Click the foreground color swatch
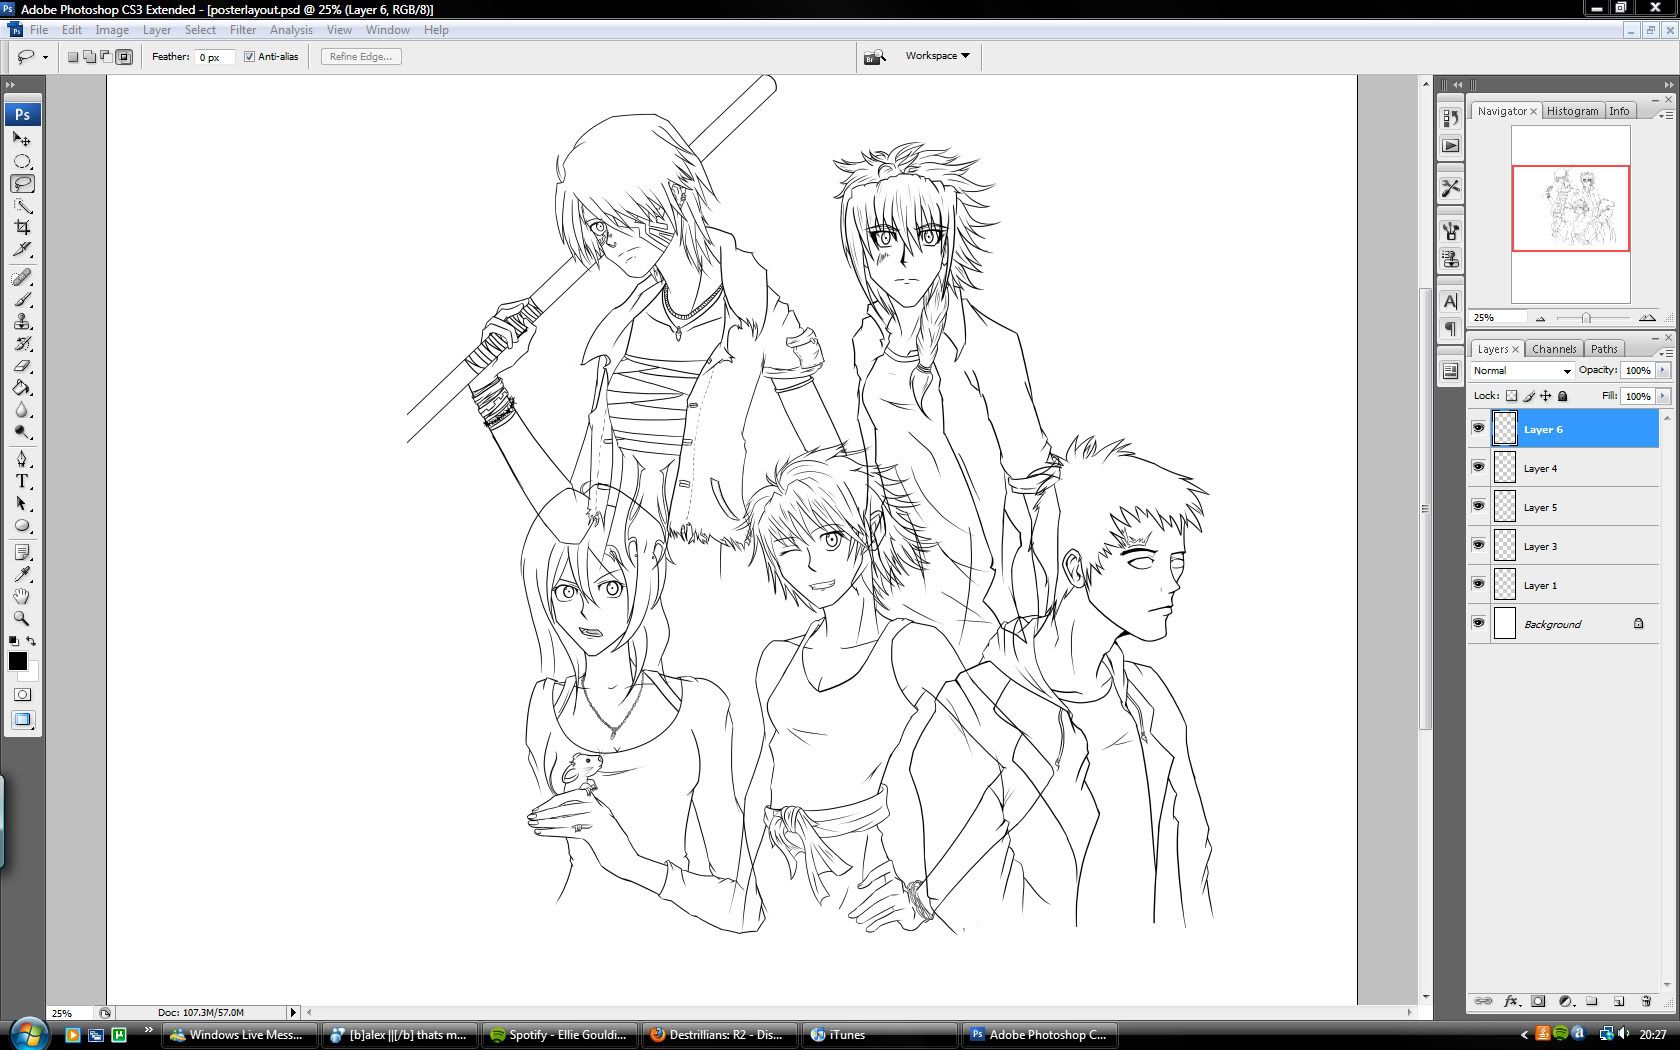 (x=18, y=661)
